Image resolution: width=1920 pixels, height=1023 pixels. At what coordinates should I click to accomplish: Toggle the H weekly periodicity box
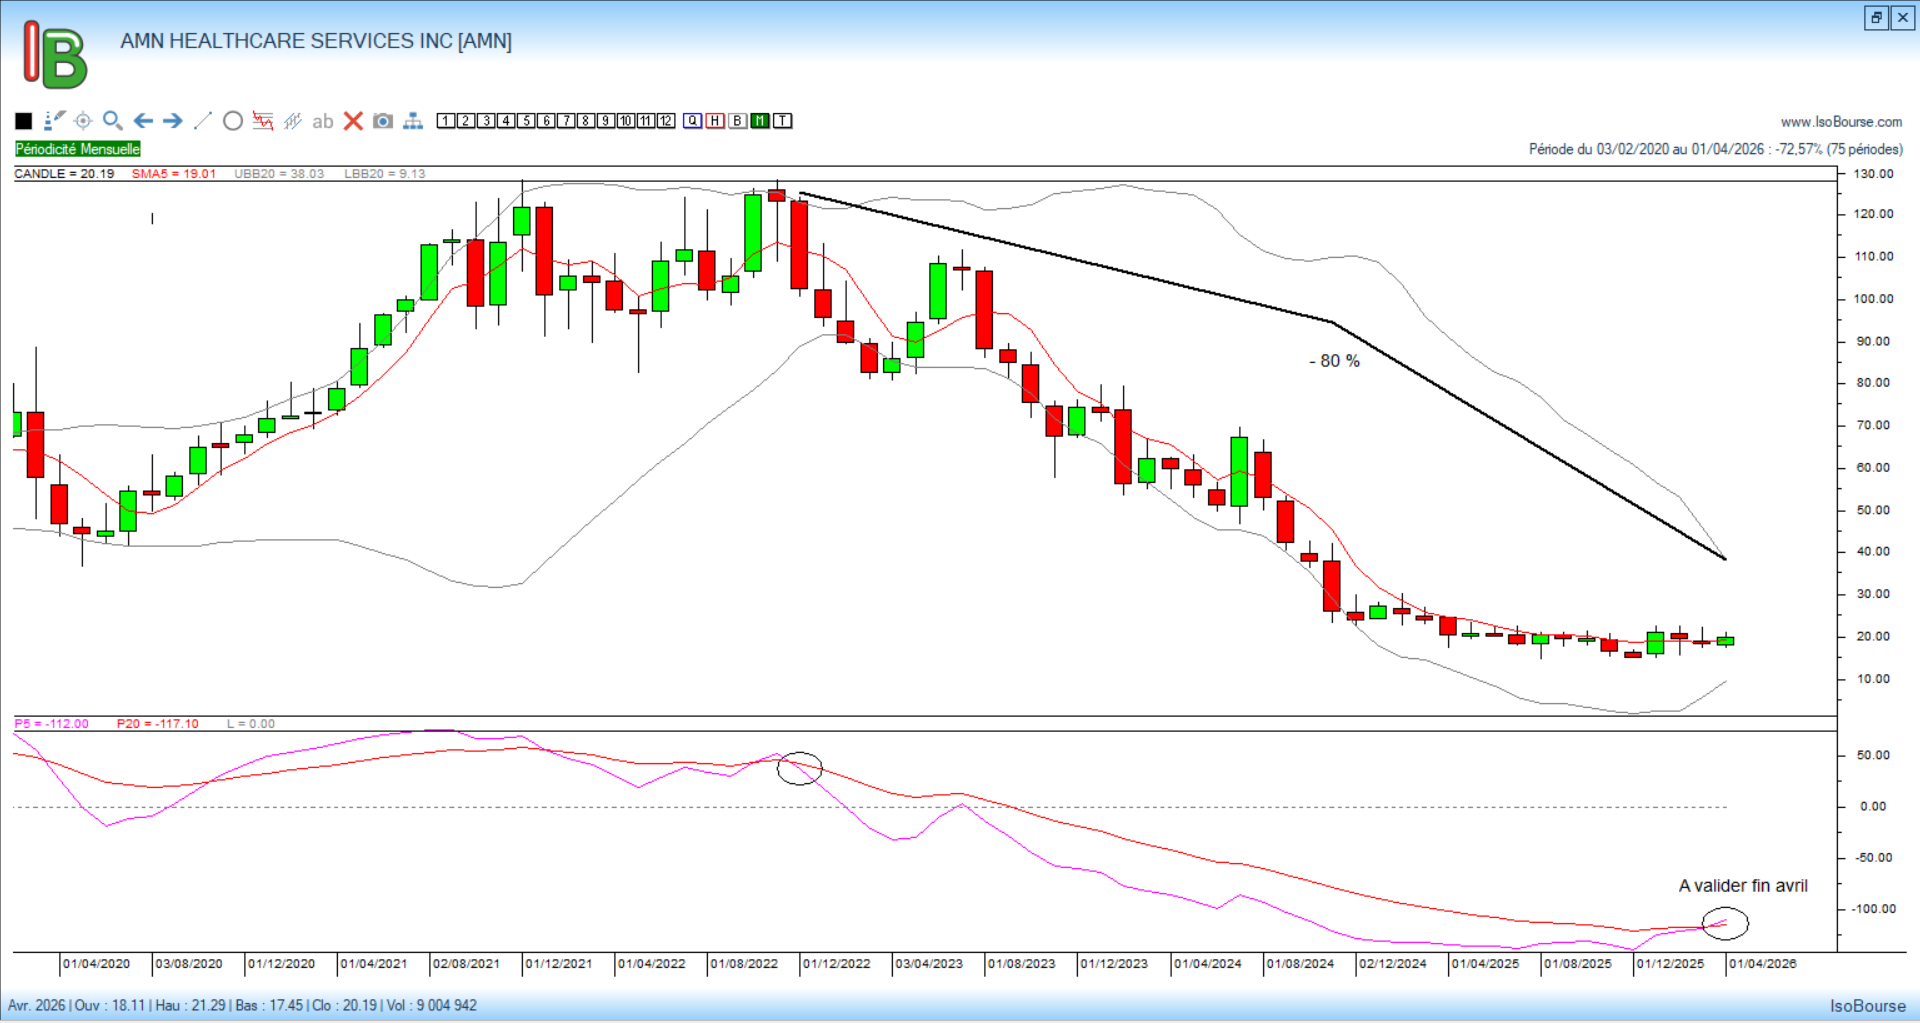click(715, 121)
